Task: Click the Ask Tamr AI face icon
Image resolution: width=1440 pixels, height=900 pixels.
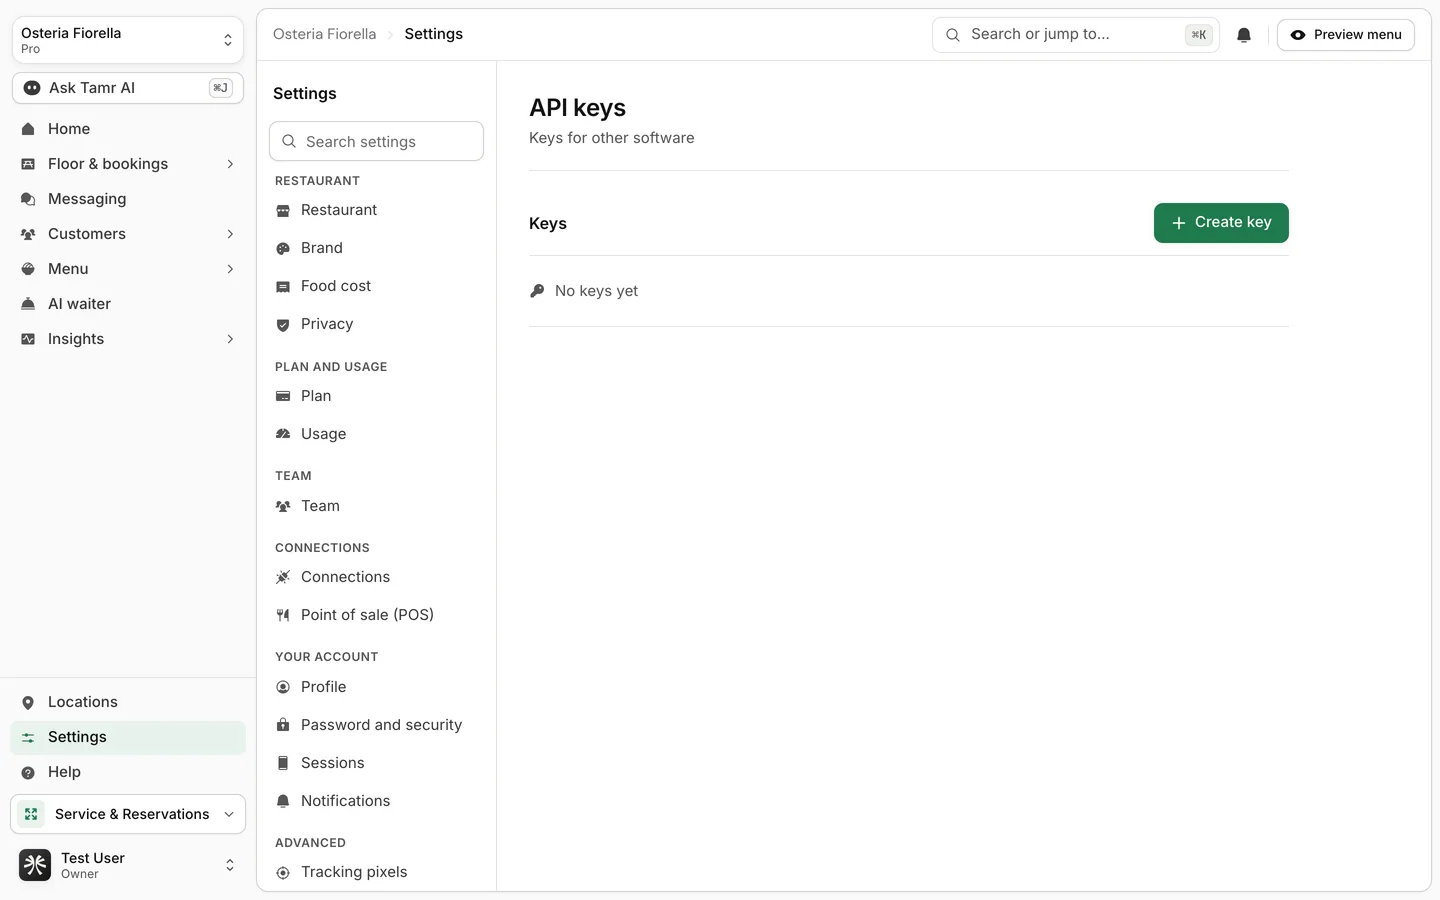Action: pyautogui.click(x=32, y=88)
